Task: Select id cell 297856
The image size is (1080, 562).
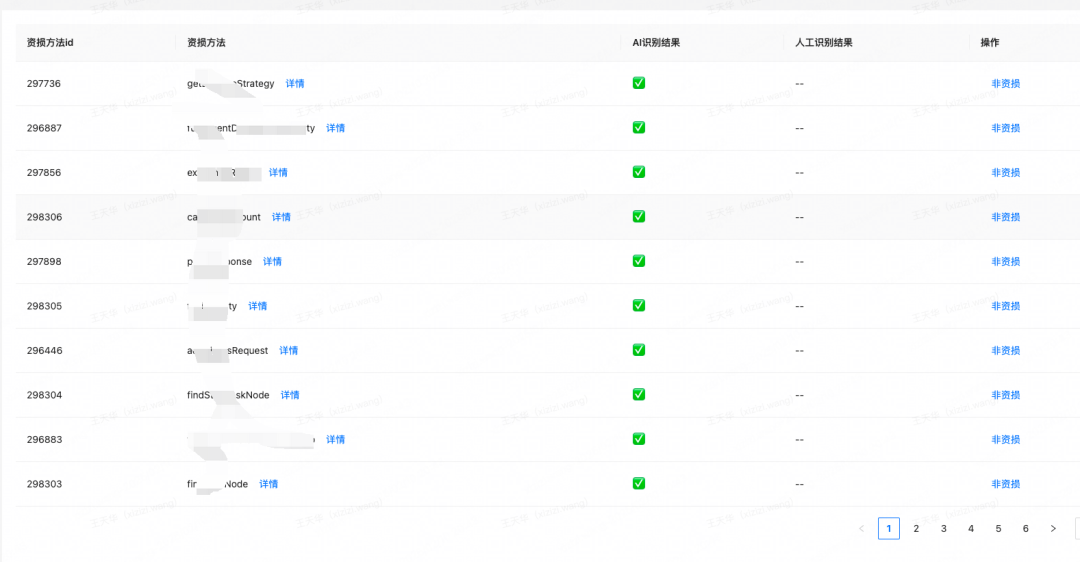Action: coord(44,172)
